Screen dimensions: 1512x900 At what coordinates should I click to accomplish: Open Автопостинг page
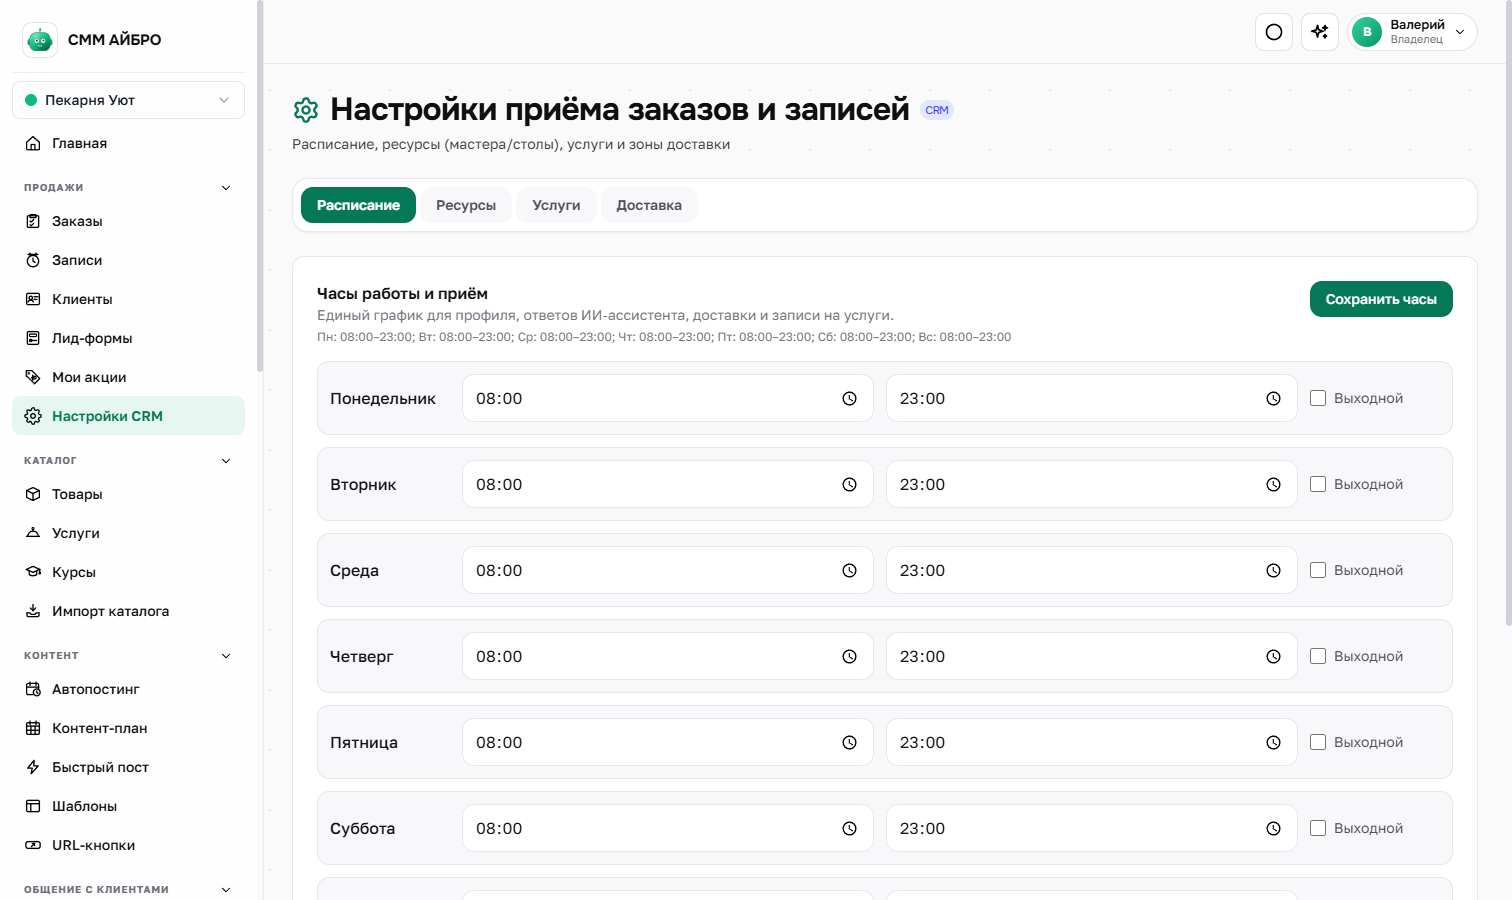click(x=128, y=689)
